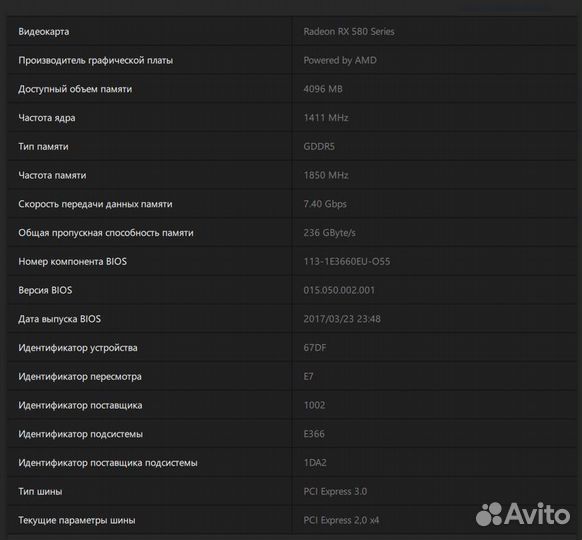The image size is (582, 540).
Task: Click the '113-1E3660EU-O55' value
Action: coord(347,262)
